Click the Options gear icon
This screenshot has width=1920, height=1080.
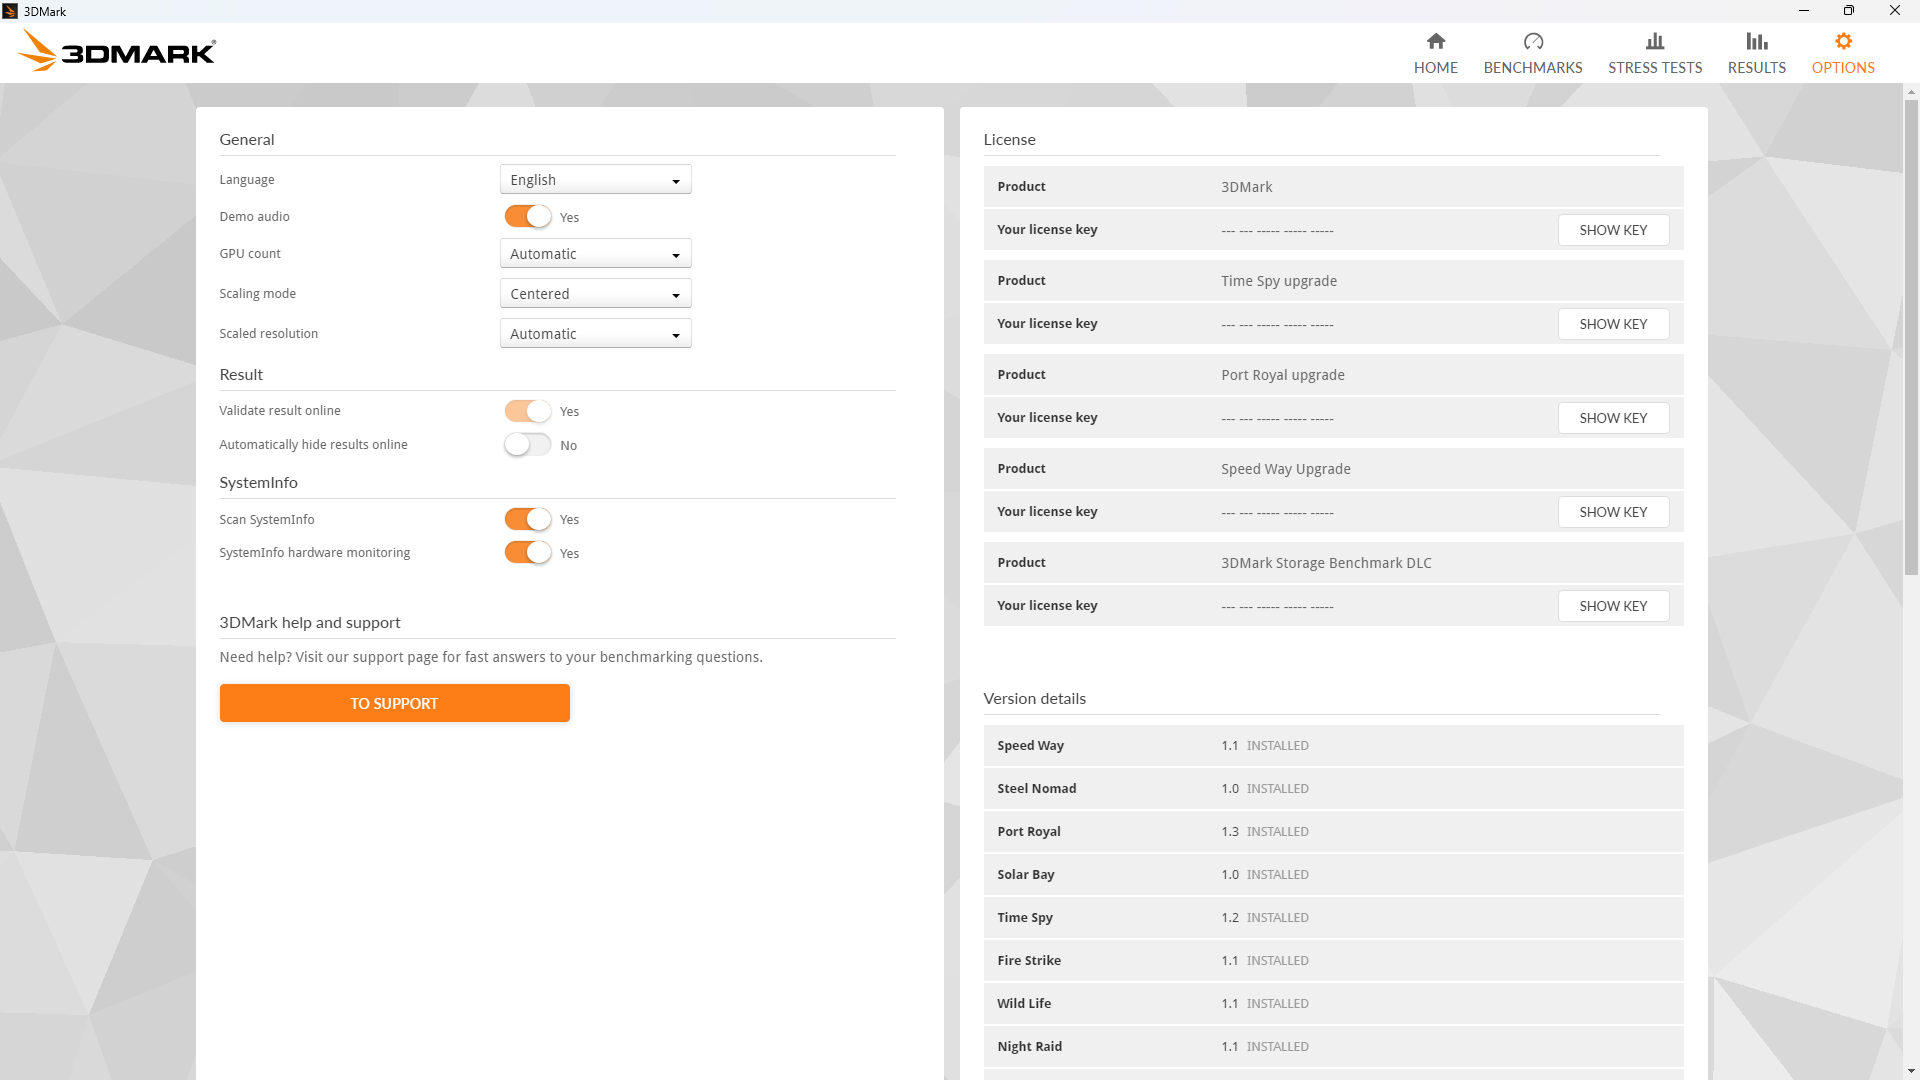point(1843,41)
